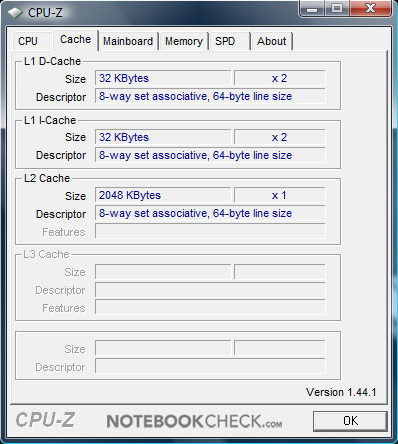Viewport: 398px width, 444px height.
Task: Switch to the CPU tab
Action: [31, 41]
